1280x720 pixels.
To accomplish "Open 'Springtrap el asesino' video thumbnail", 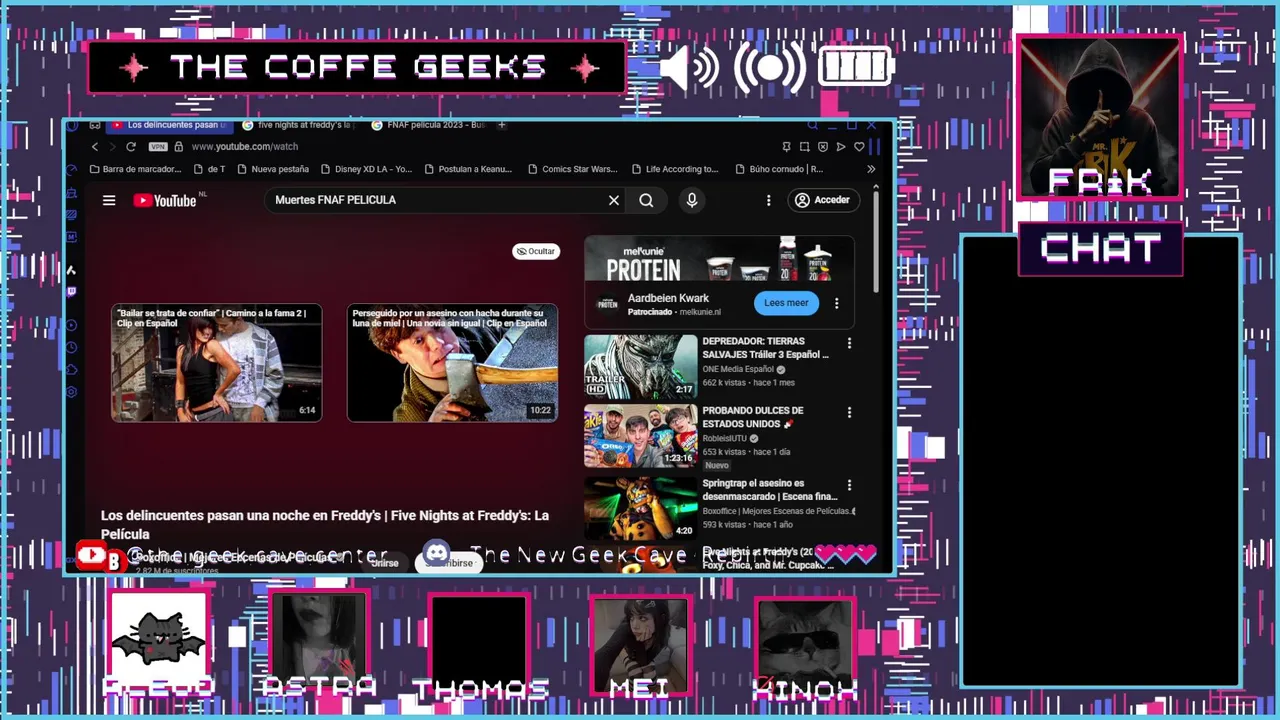I will click(640, 507).
